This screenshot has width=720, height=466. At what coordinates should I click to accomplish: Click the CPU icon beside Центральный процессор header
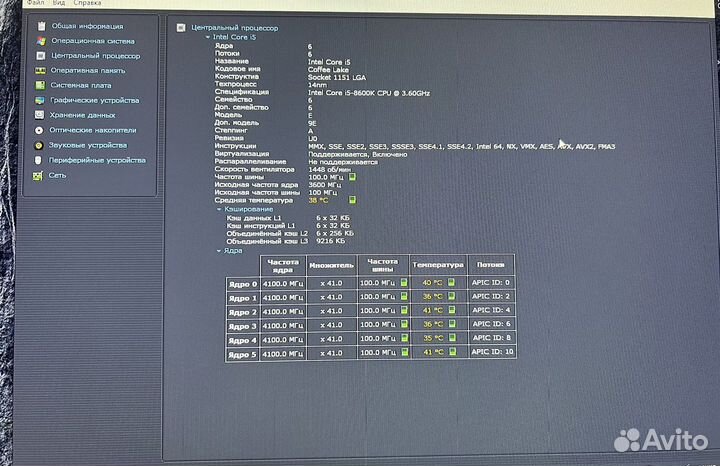[x=181, y=28]
